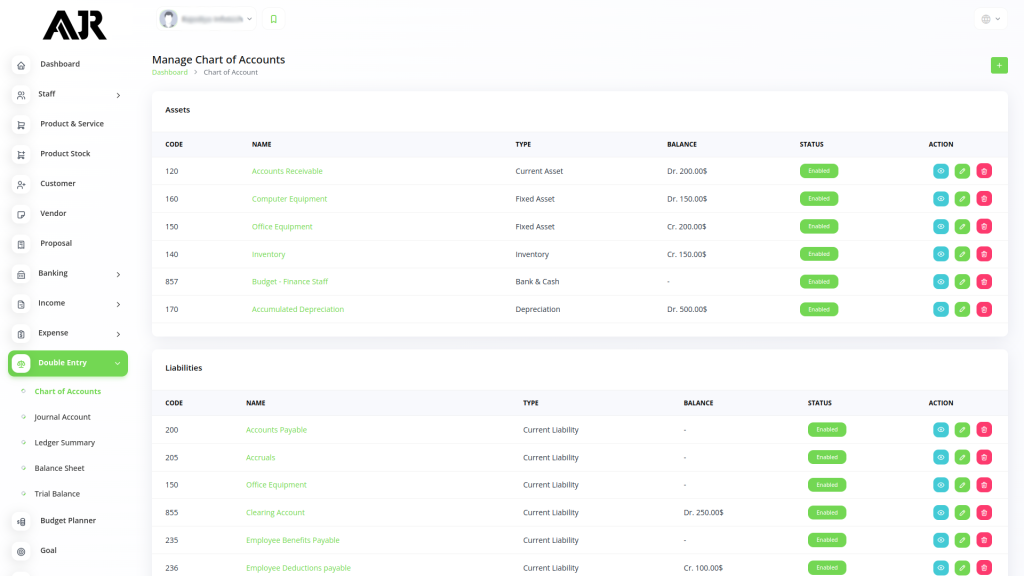
Task: Open Journal Account submenu item
Action: 62,417
